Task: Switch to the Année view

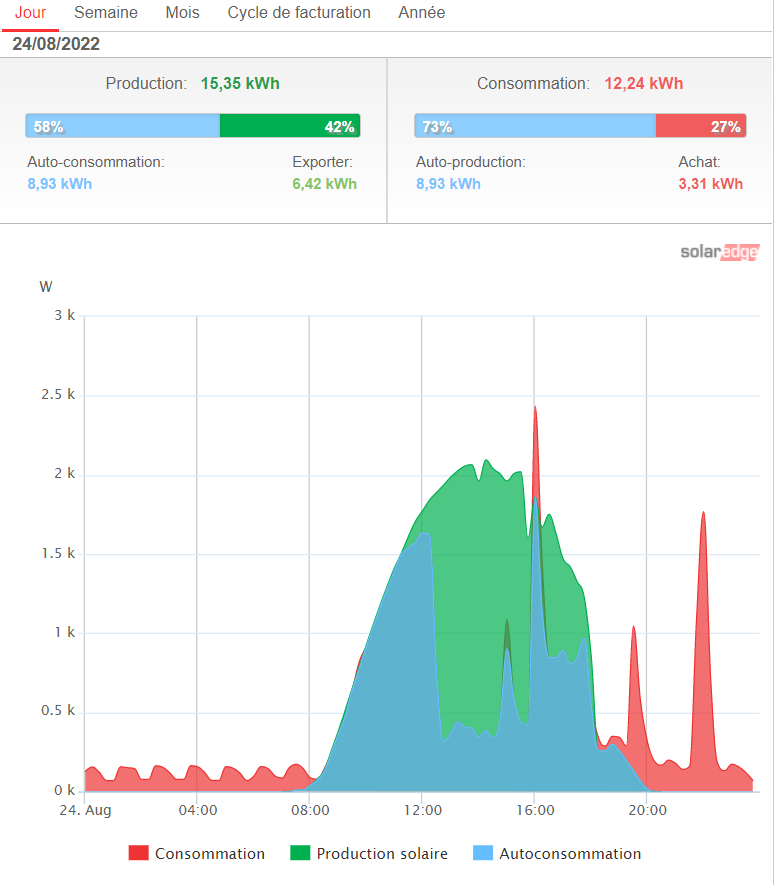Action: tap(421, 13)
